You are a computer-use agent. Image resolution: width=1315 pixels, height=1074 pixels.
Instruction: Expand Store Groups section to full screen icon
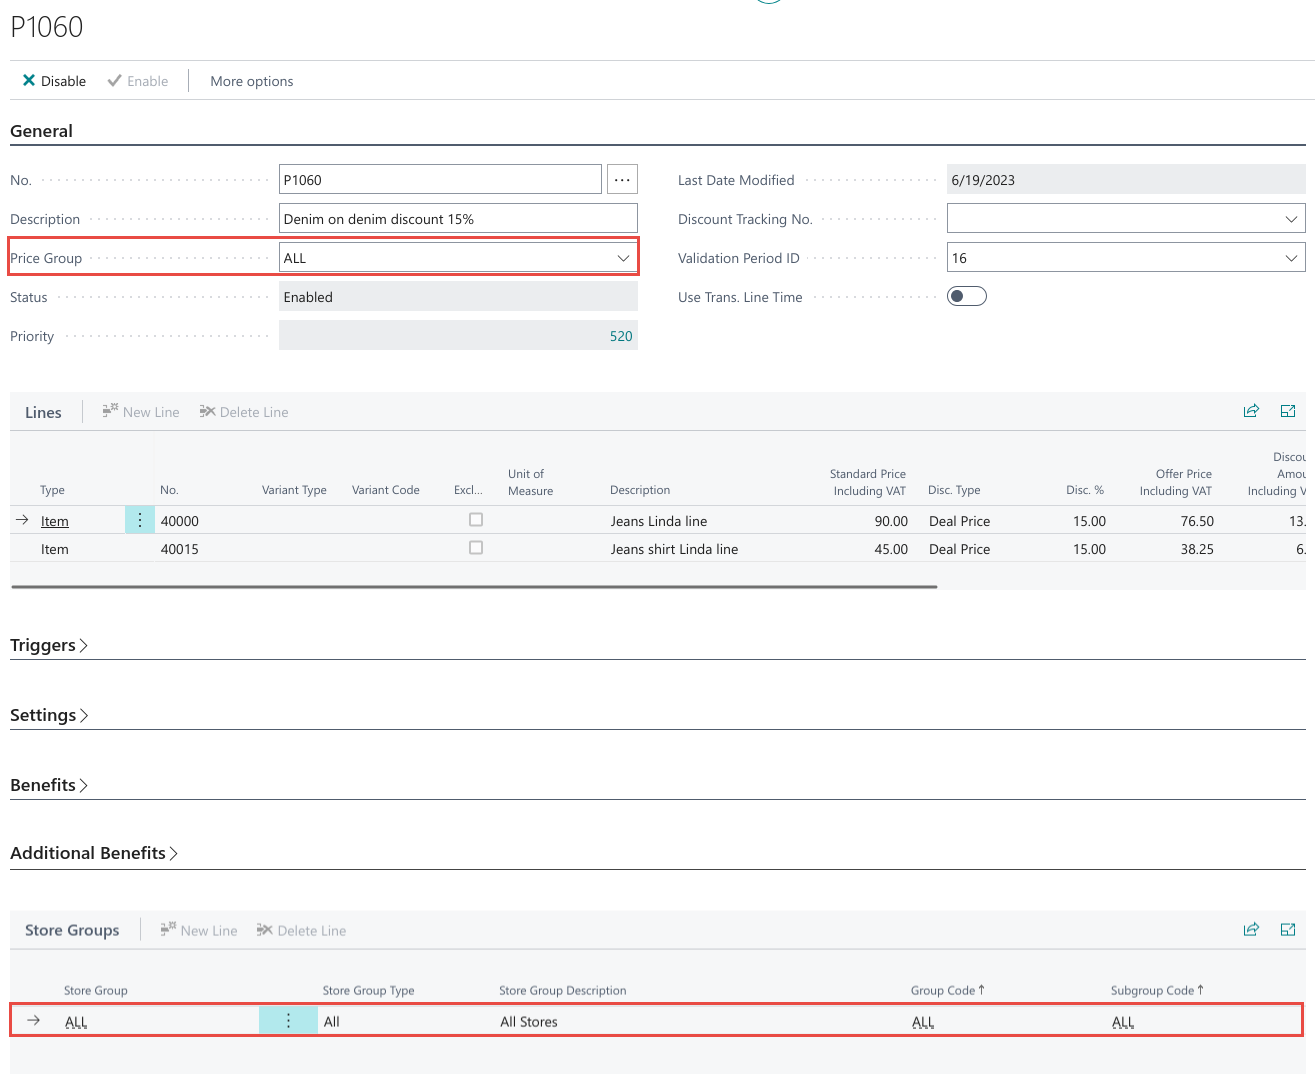(x=1288, y=929)
